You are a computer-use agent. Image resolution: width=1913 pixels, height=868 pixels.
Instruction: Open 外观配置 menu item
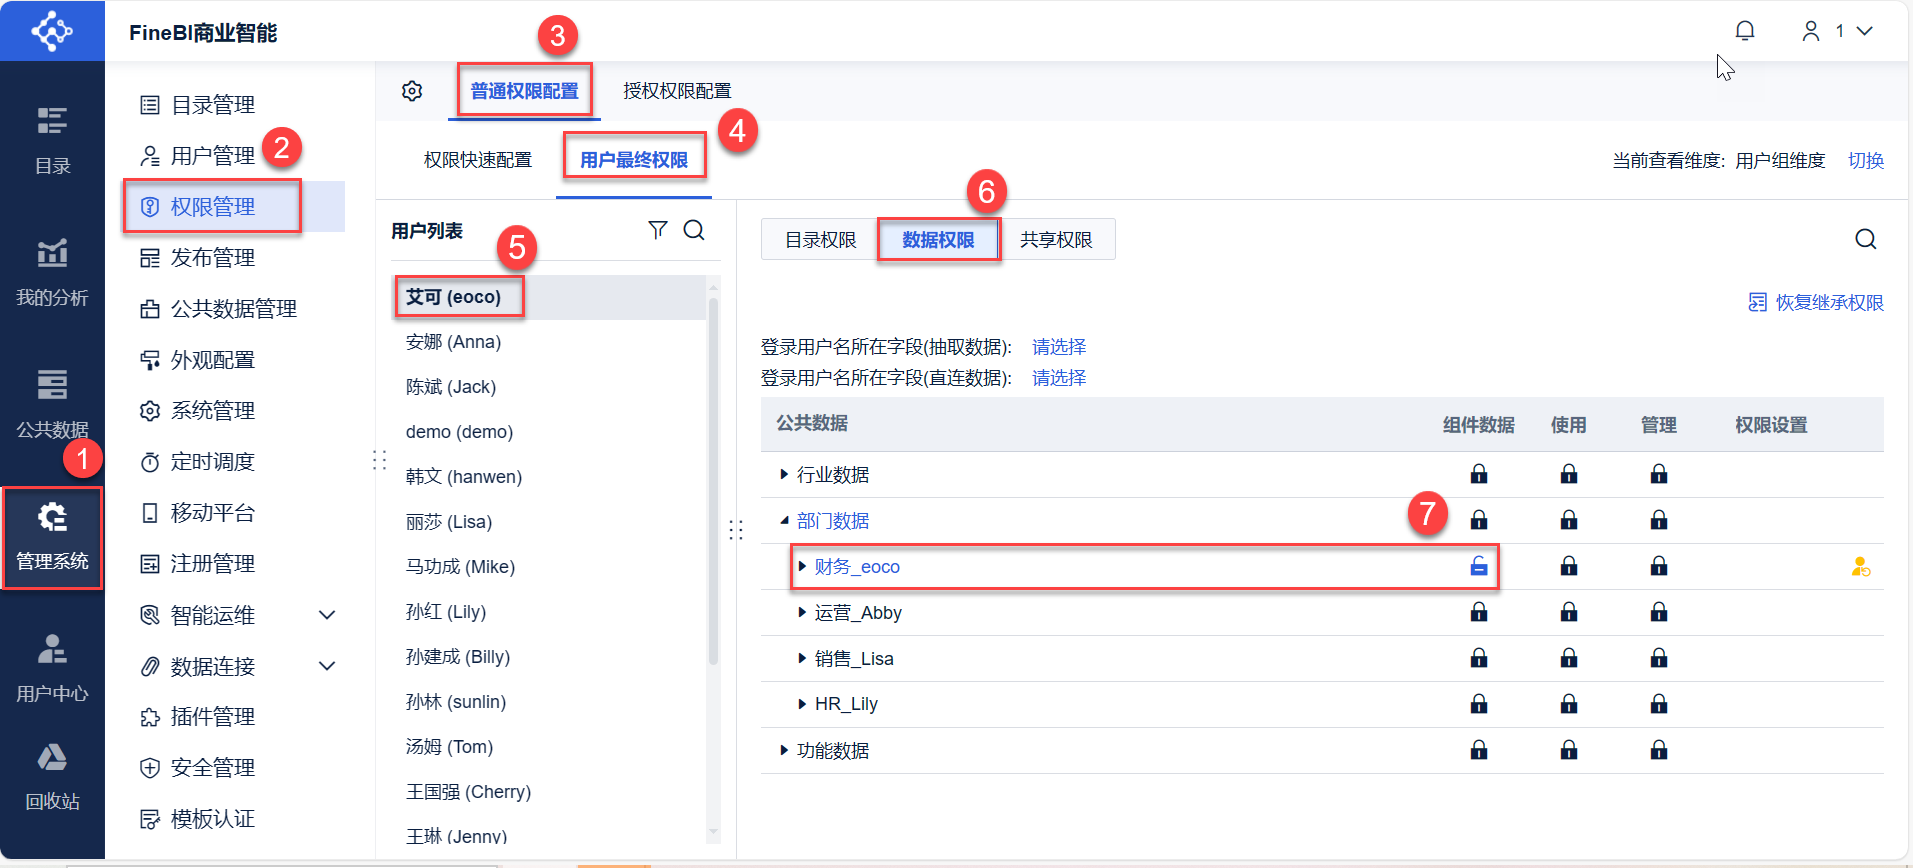(197, 360)
